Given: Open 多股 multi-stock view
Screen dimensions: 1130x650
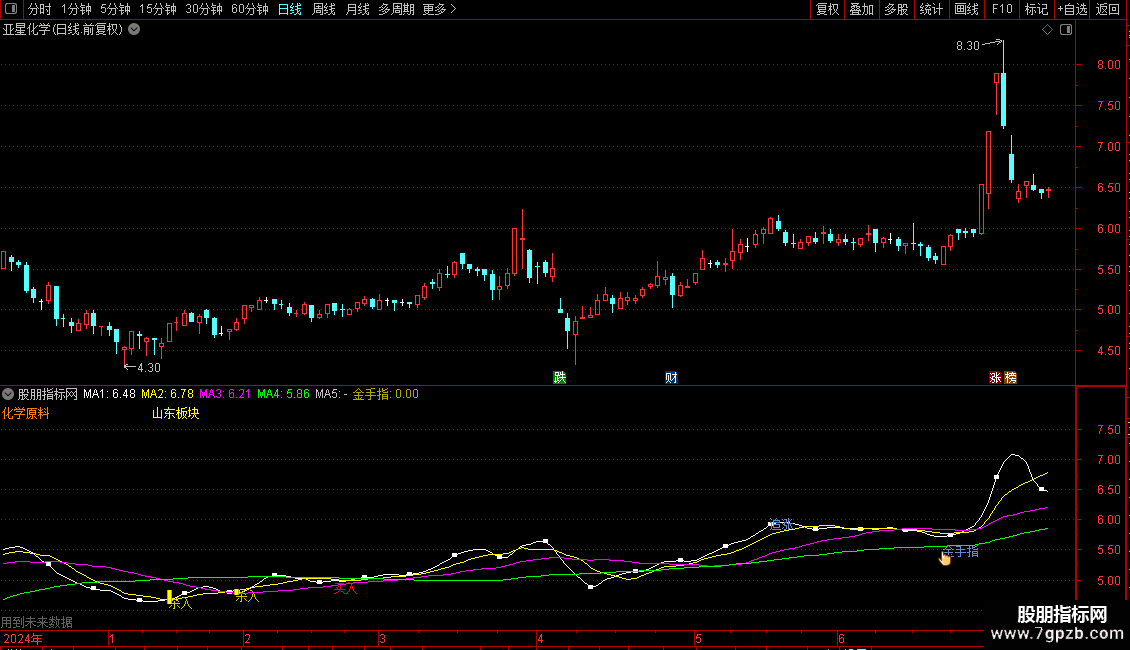Looking at the screenshot, I should [x=896, y=9].
